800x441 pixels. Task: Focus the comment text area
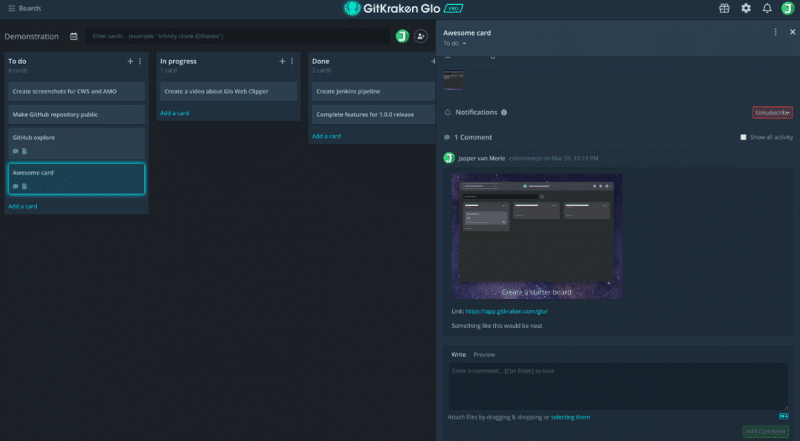click(x=618, y=386)
